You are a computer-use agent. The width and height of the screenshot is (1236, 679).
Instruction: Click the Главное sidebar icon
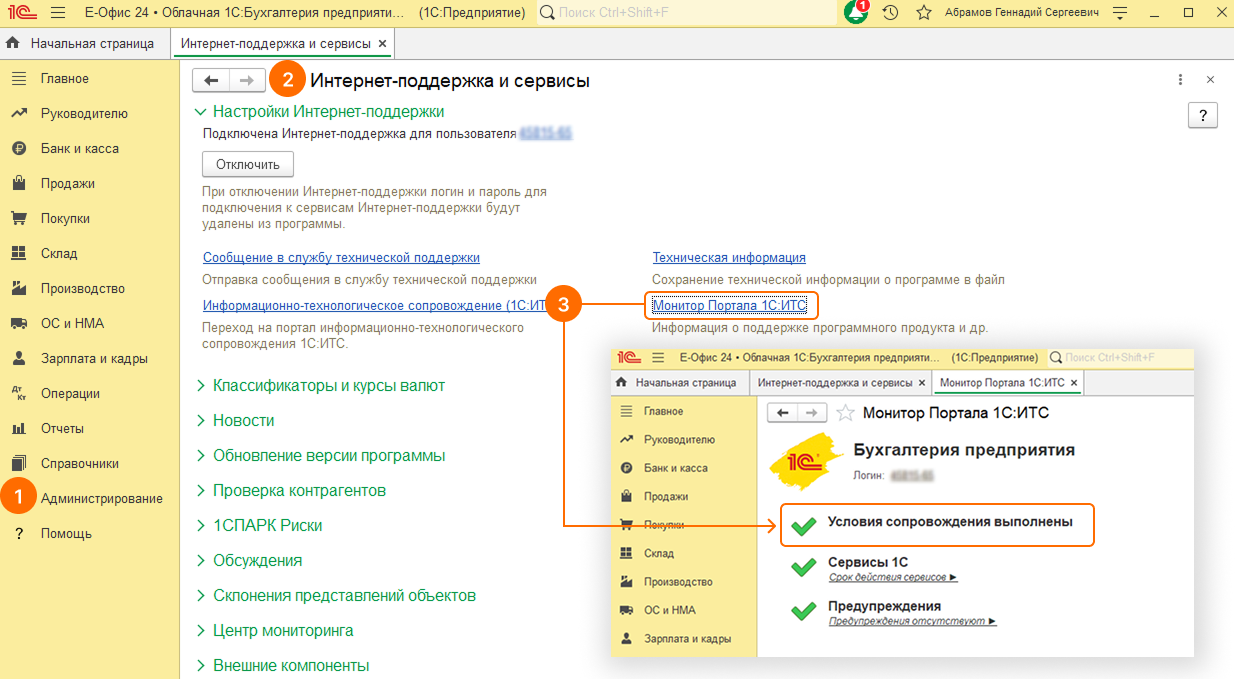click(x=18, y=79)
